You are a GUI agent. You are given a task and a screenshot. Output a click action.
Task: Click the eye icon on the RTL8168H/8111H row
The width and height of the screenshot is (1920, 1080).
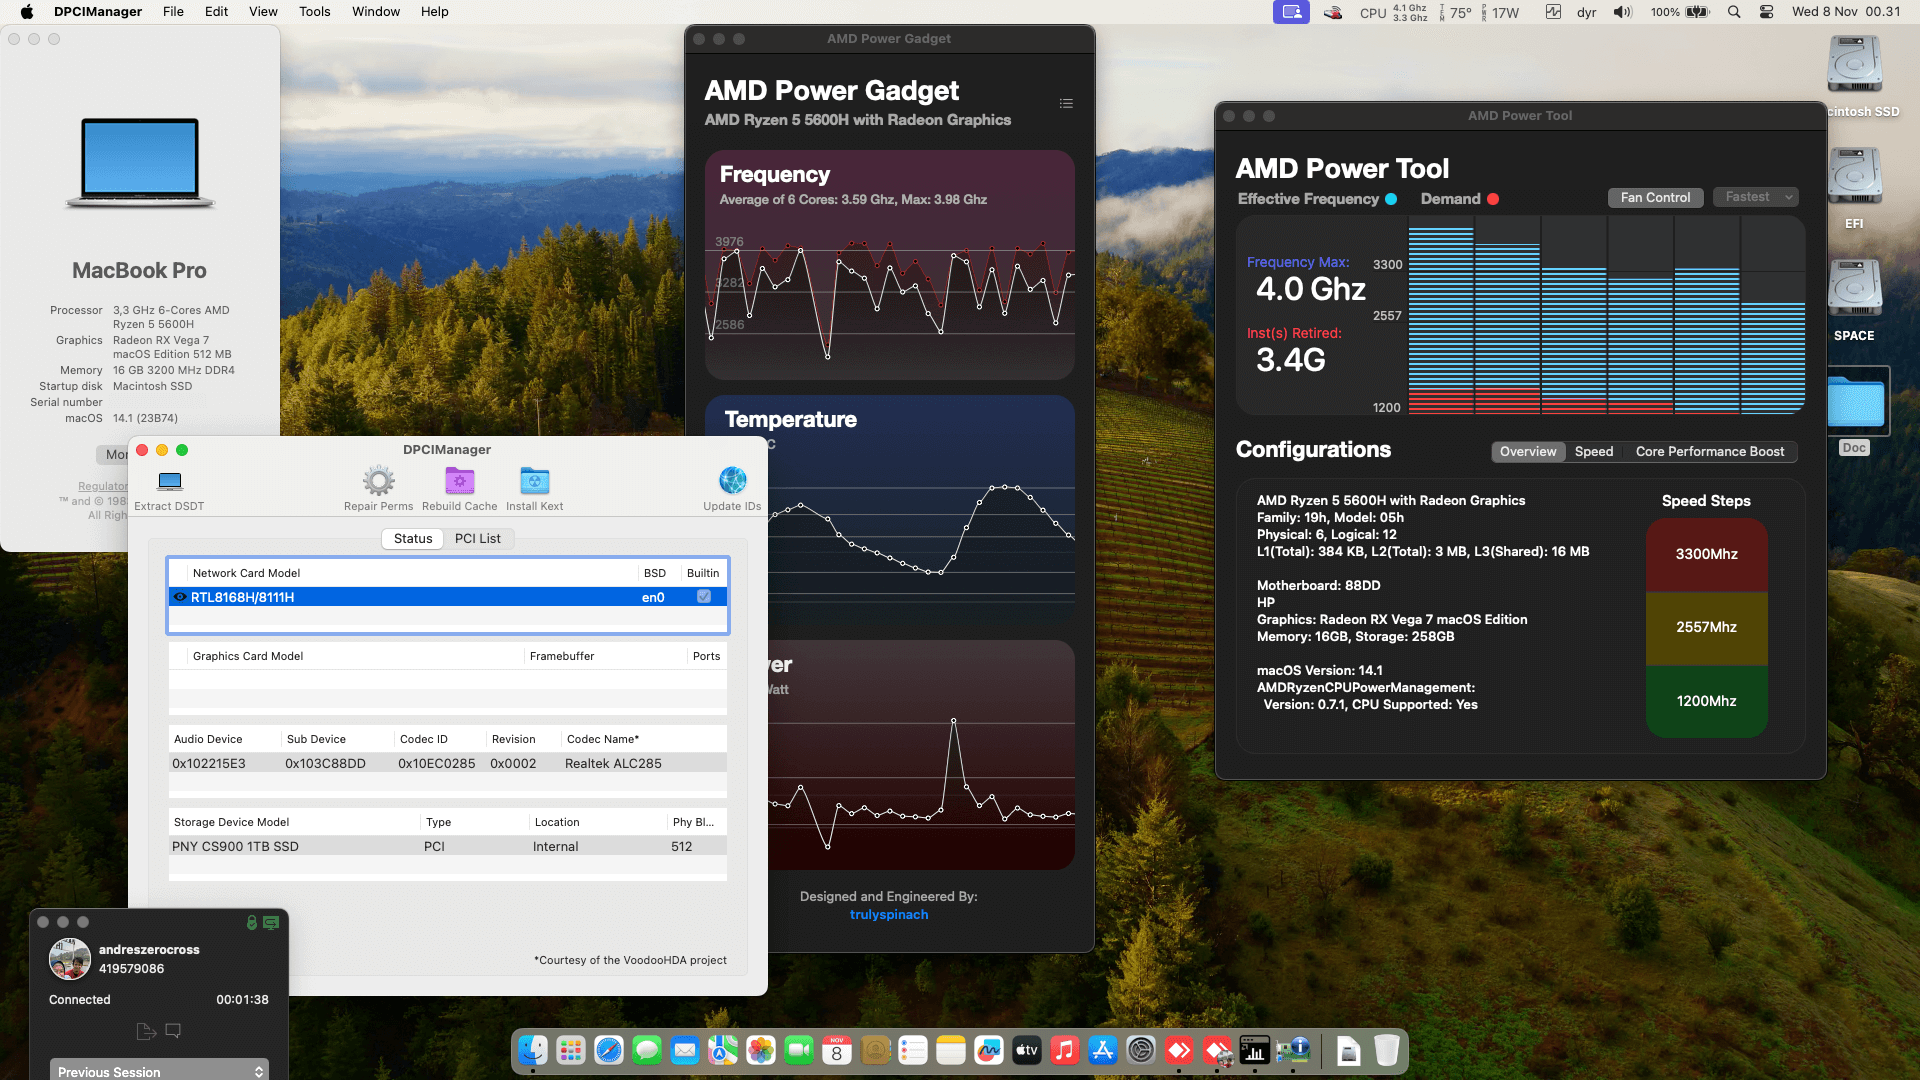click(x=180, y=597)
